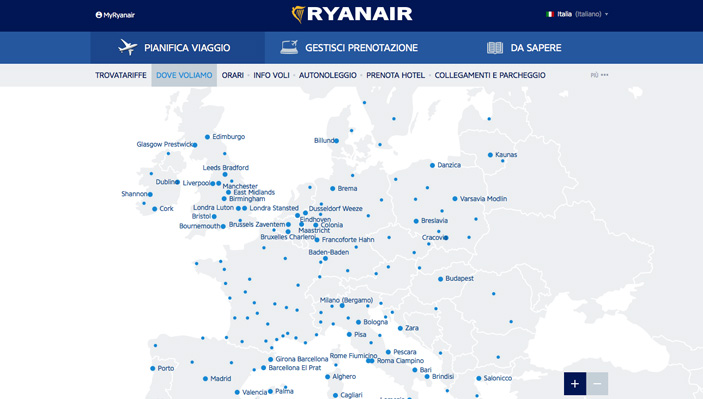Zoom out the map with minus button

click(x=597, y=384)
